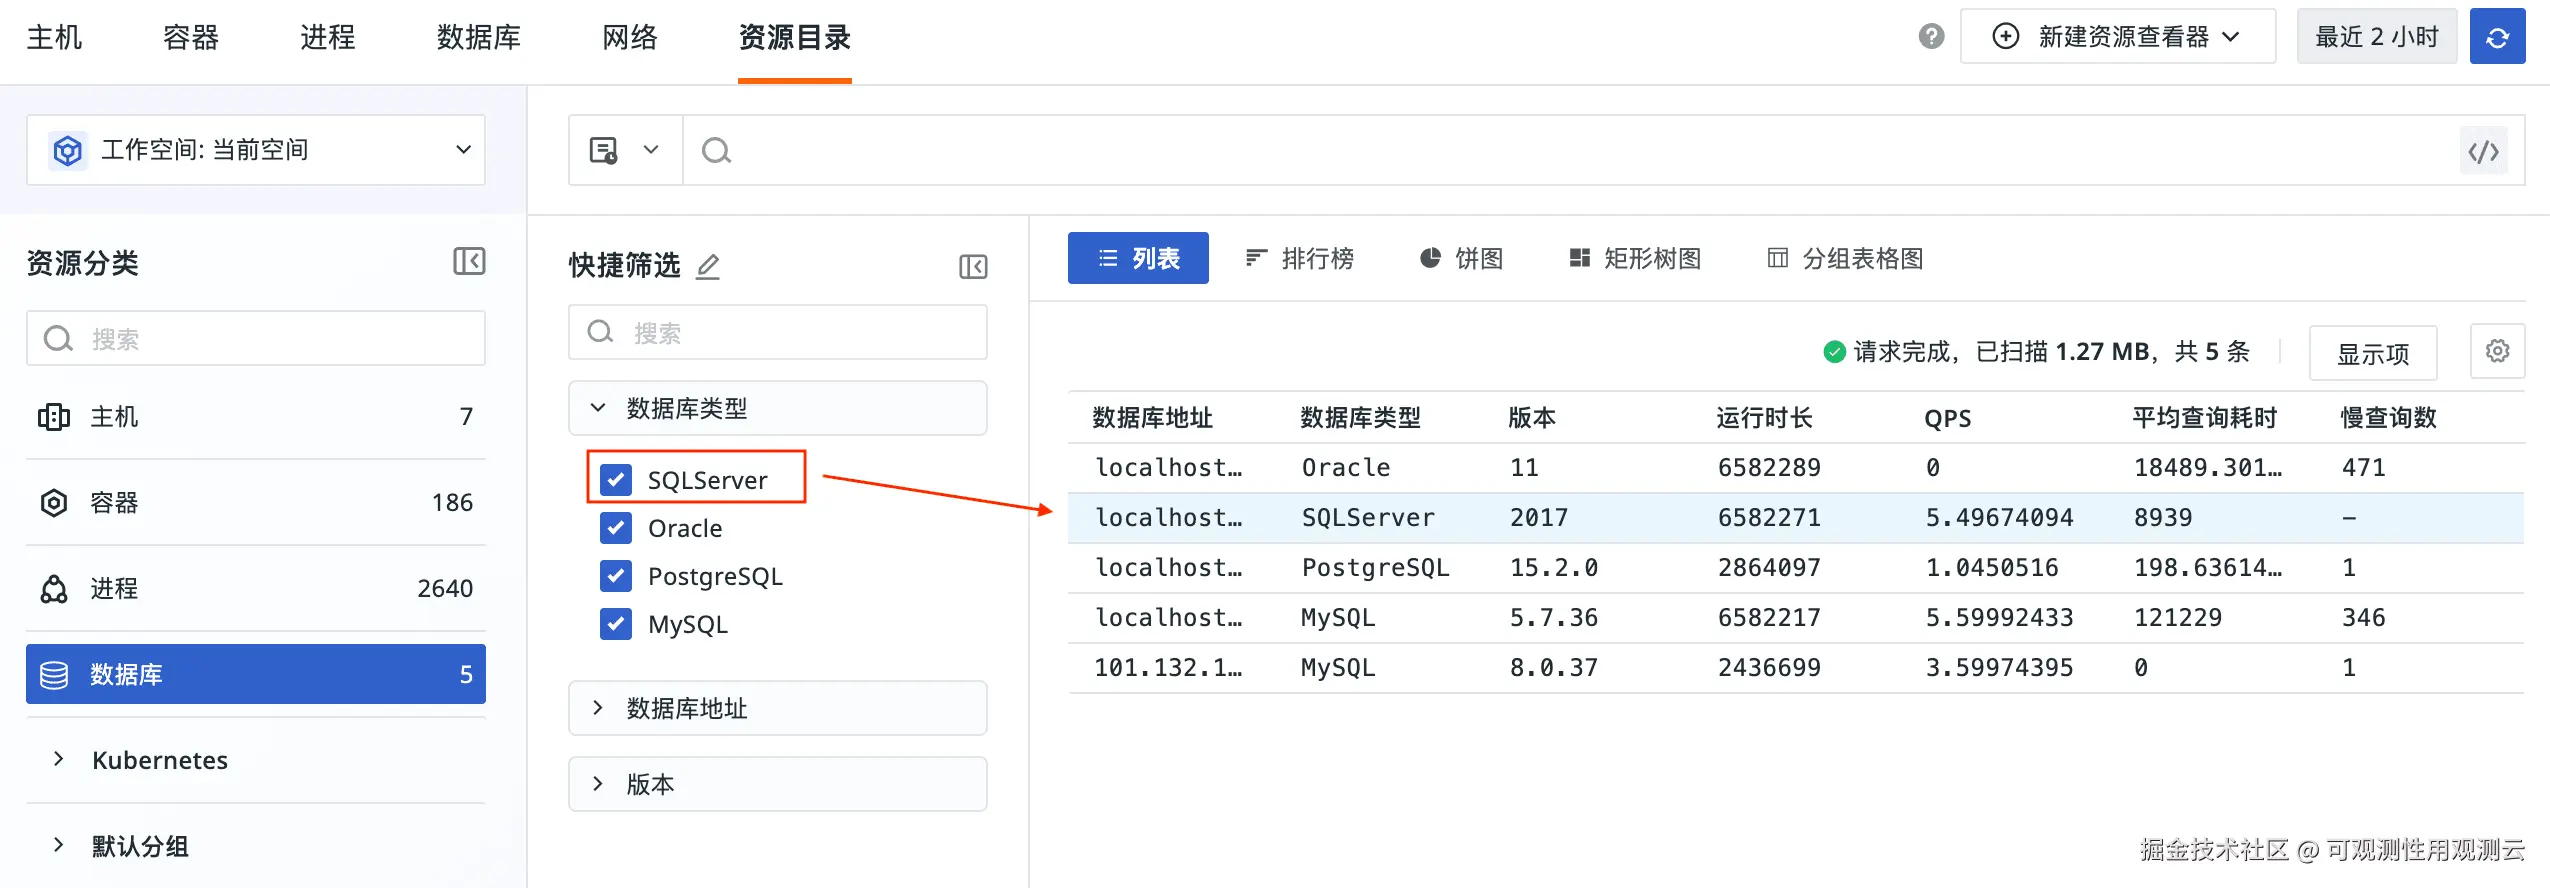Viewport: 2550px width, 888px height.
Task: Click the 数据库地址 column header
Action: tap(1152, 418)
